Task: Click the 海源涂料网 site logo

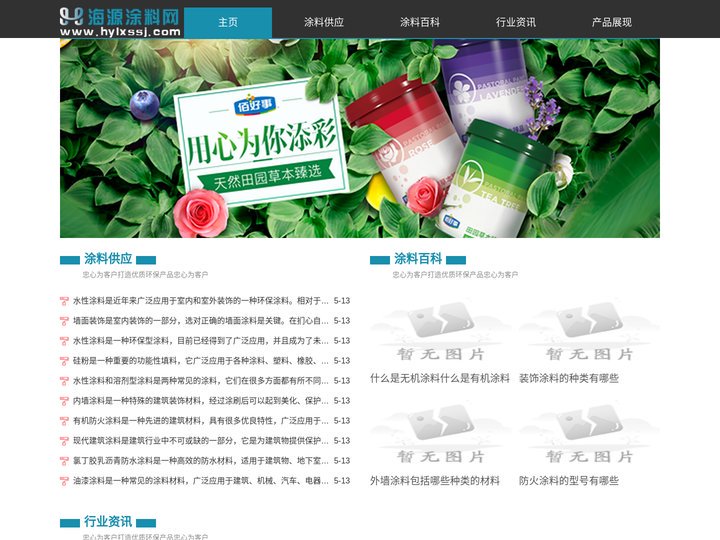Action: tap(120, 22)
